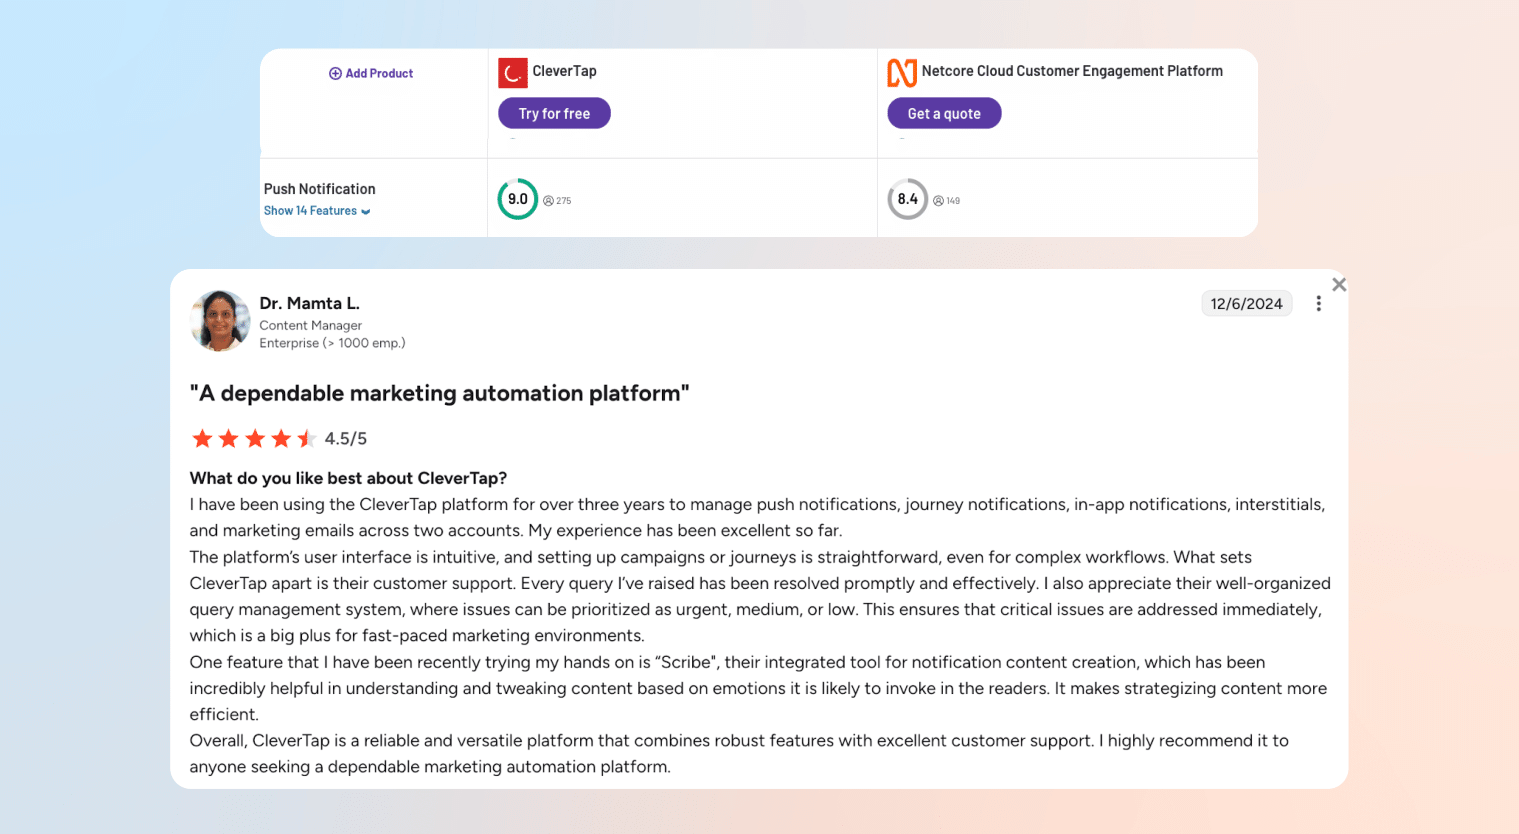
Task: Select the 8.4 Push Notification rating ring
Action: 908,199
